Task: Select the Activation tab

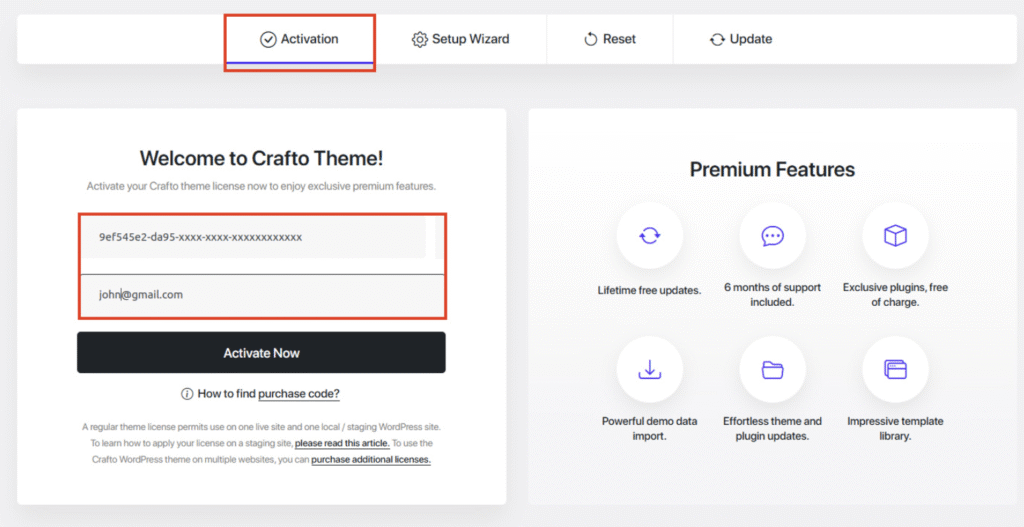Action: [300, 40]
